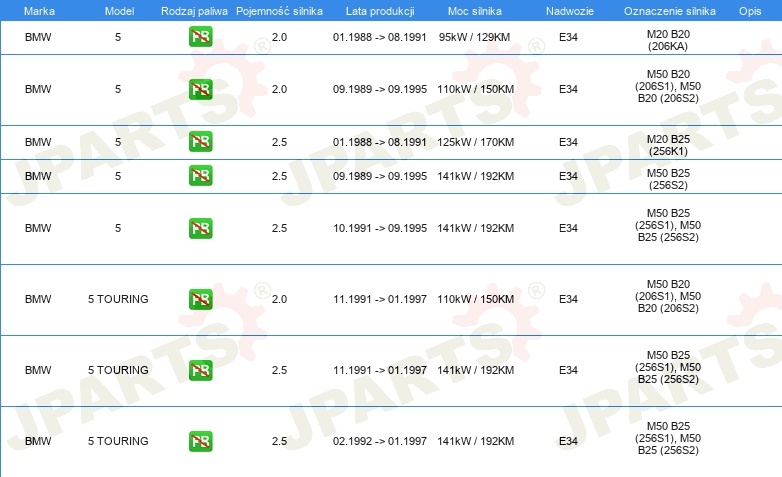Click the BMW cell in the 95kW row
782x477 pixels.
pos(38,37)
